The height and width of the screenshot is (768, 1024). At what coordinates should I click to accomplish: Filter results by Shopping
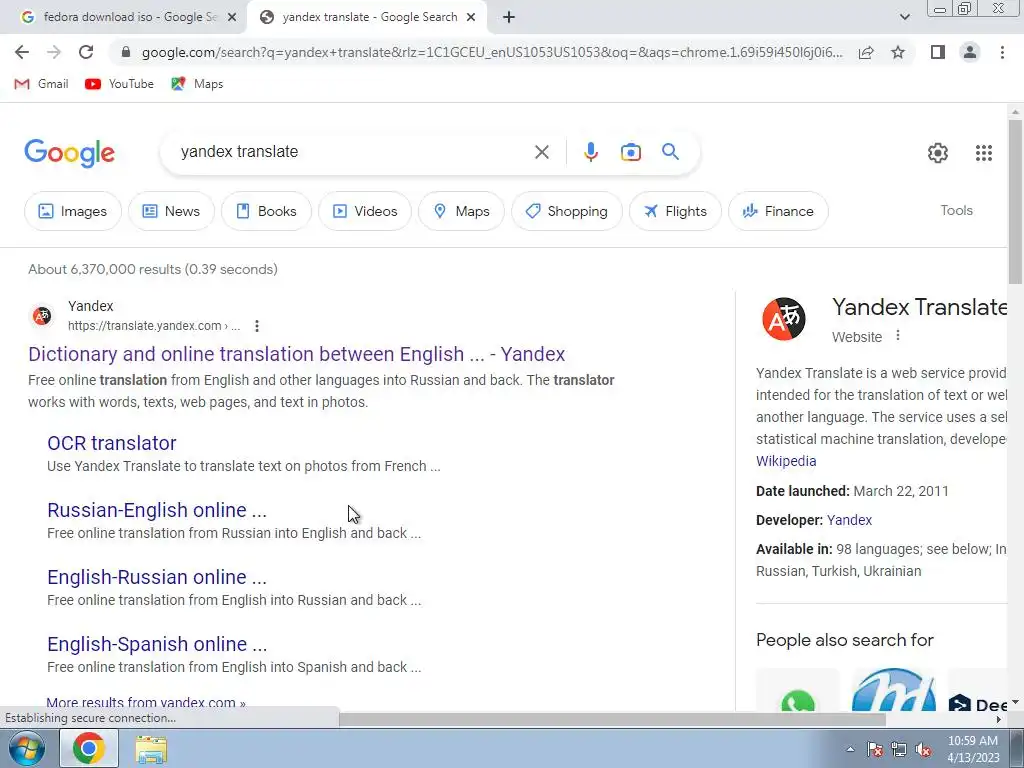pos(567,211)
